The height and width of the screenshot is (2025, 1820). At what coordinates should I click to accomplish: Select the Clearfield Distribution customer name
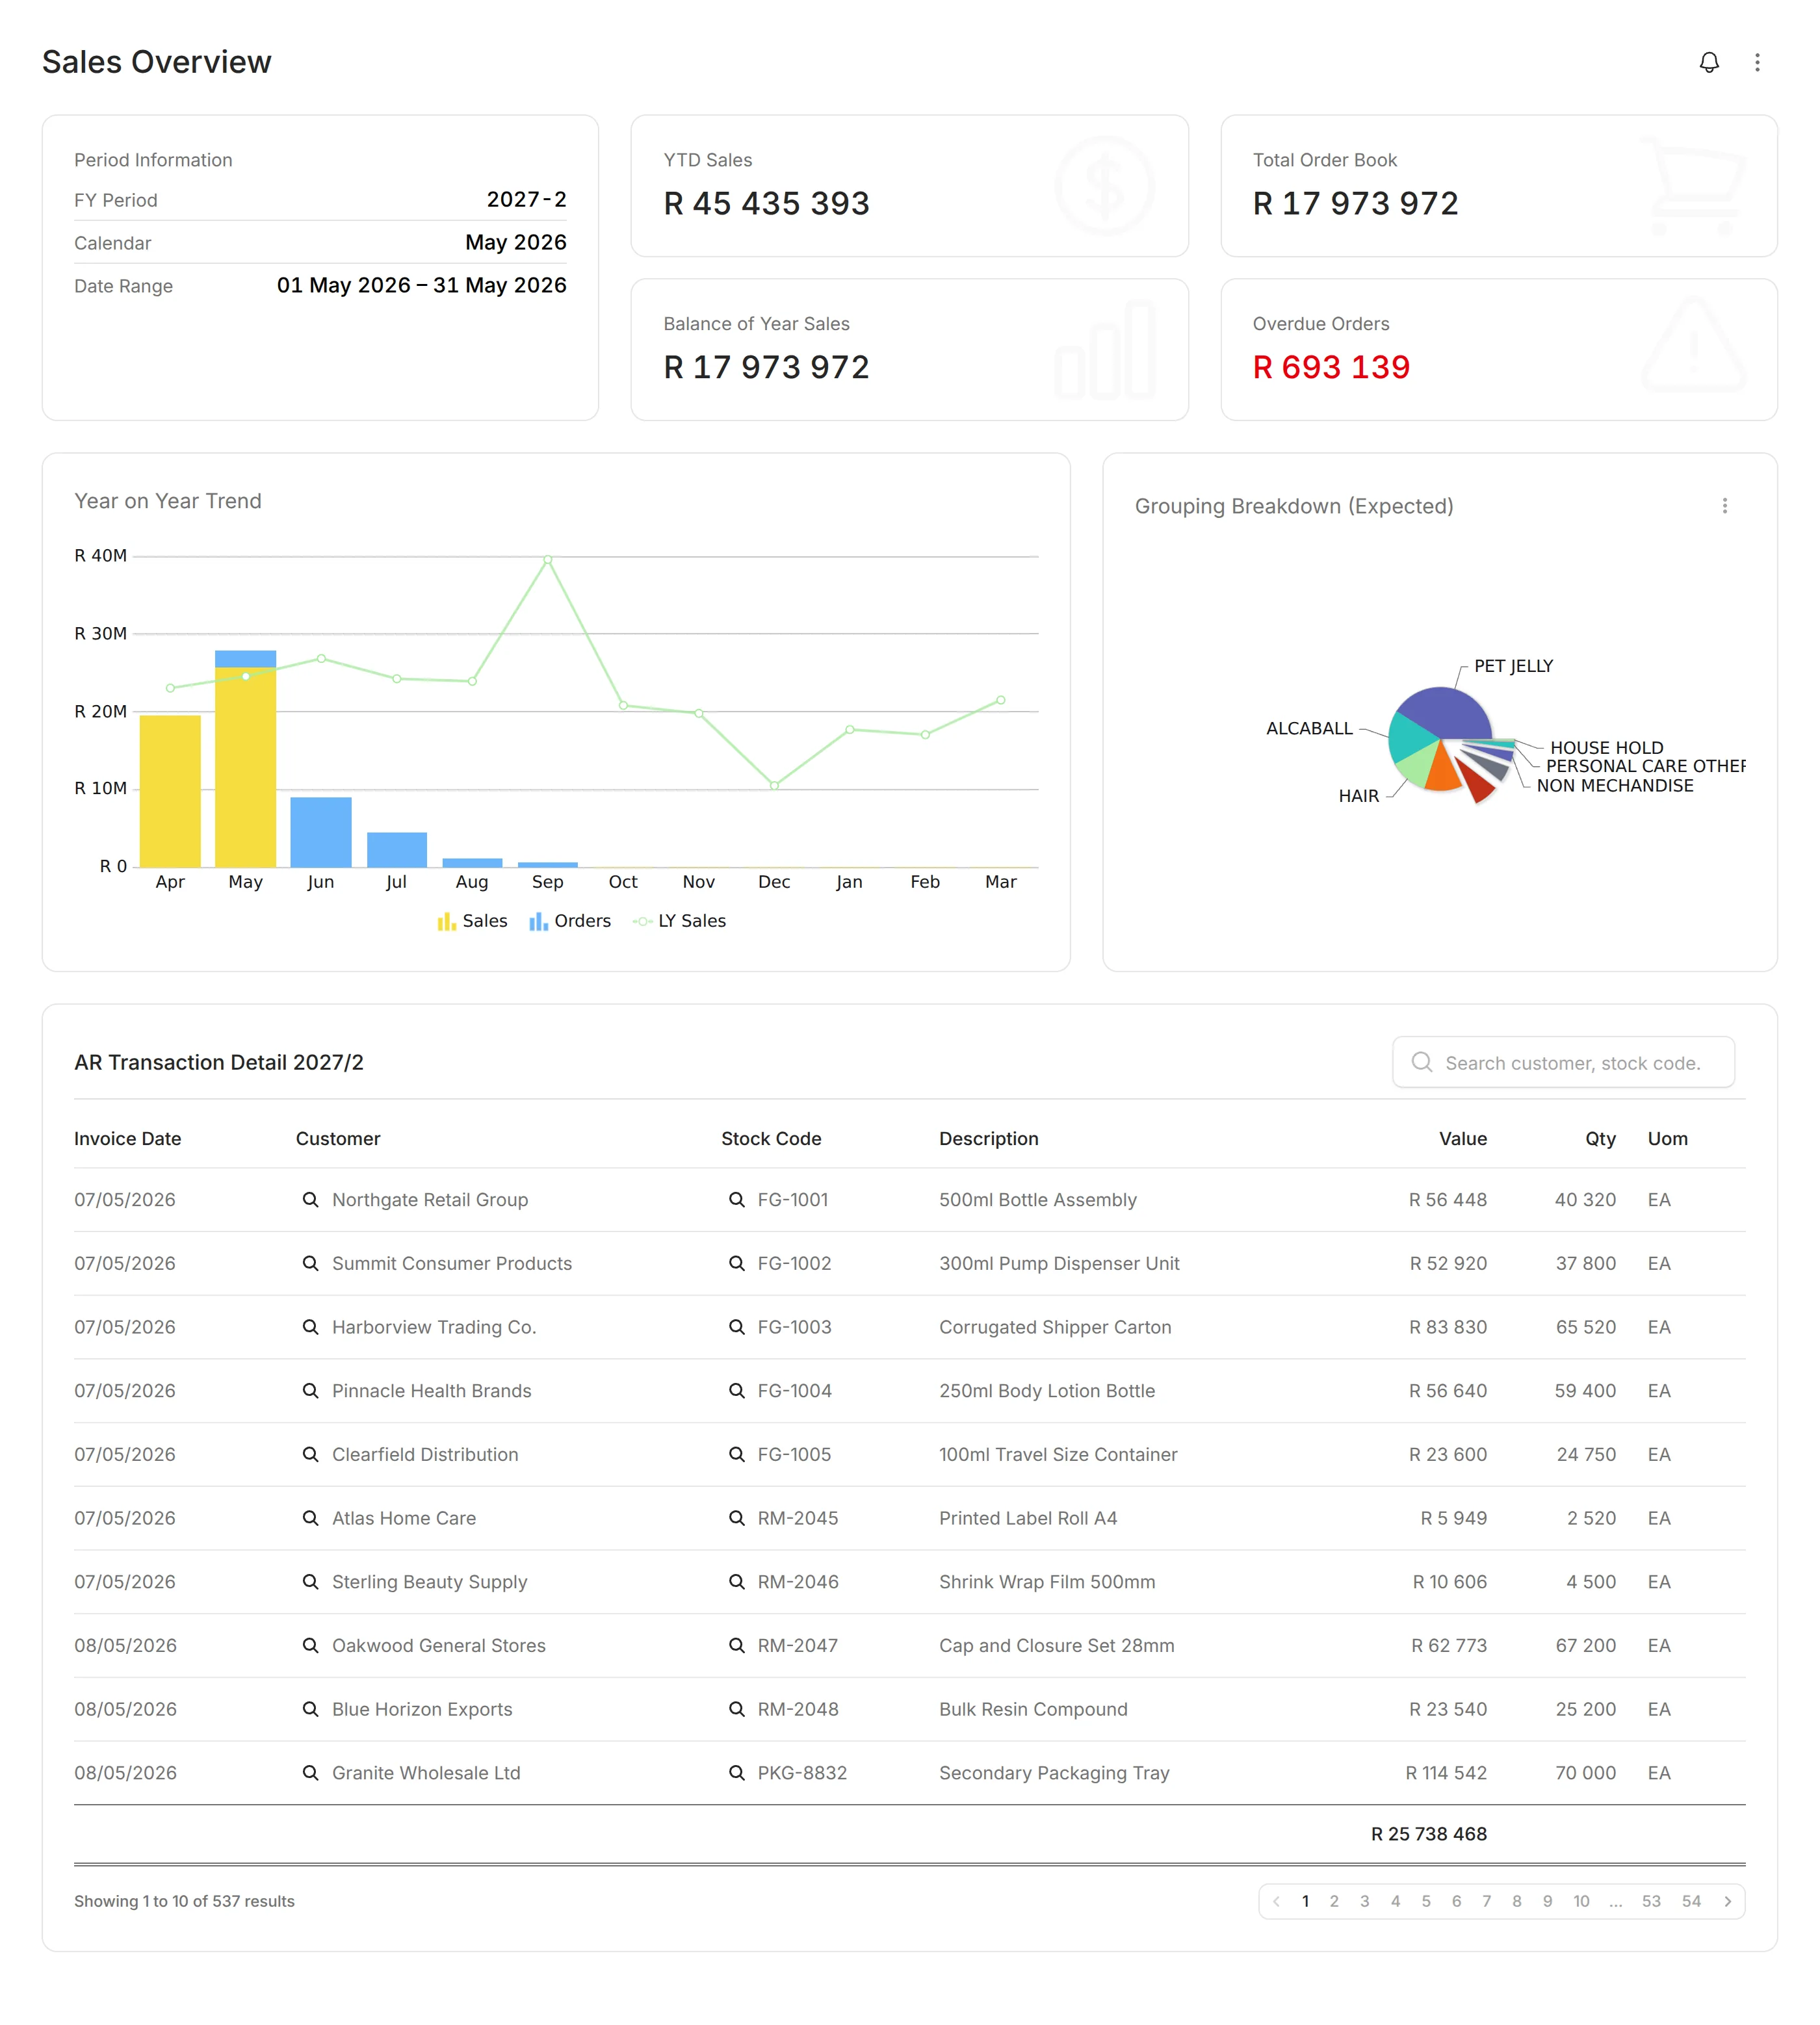click(x=425, y=1454)
